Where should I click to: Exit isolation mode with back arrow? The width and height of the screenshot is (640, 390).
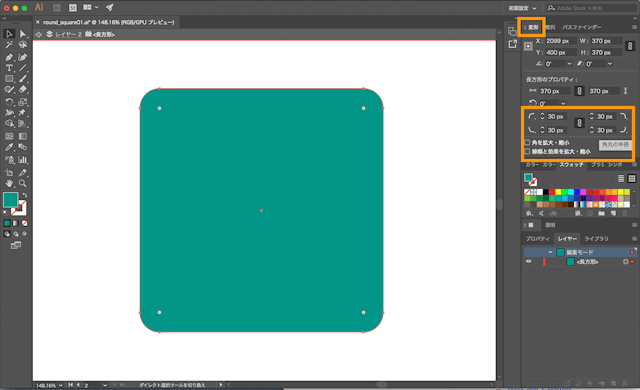coord(39,34)
